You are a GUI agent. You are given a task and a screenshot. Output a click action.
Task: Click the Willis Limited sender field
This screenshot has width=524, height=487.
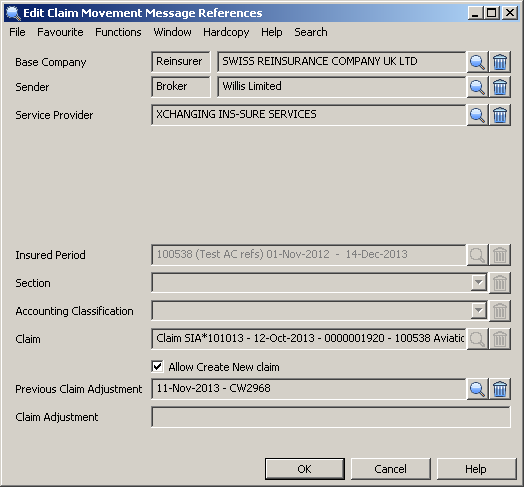point(341,87)
